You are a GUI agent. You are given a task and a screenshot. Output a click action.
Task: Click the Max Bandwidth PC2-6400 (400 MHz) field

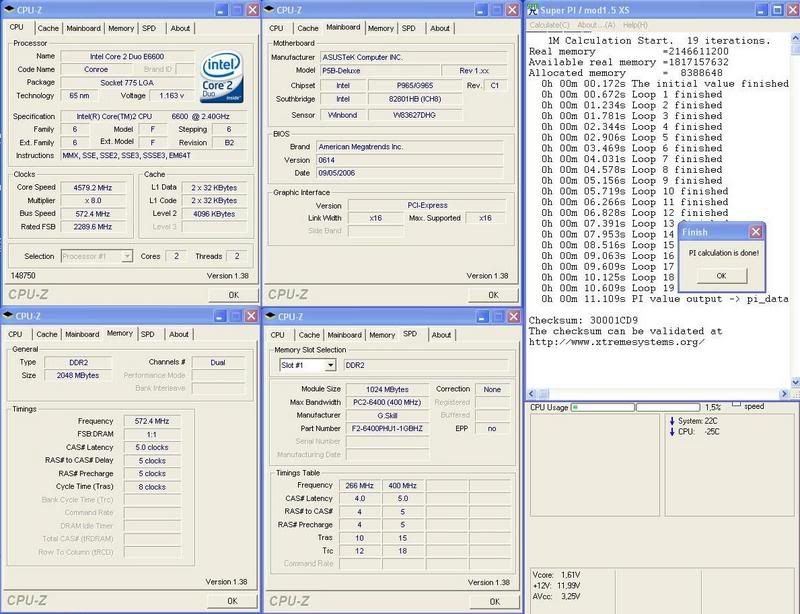(387, 402)
